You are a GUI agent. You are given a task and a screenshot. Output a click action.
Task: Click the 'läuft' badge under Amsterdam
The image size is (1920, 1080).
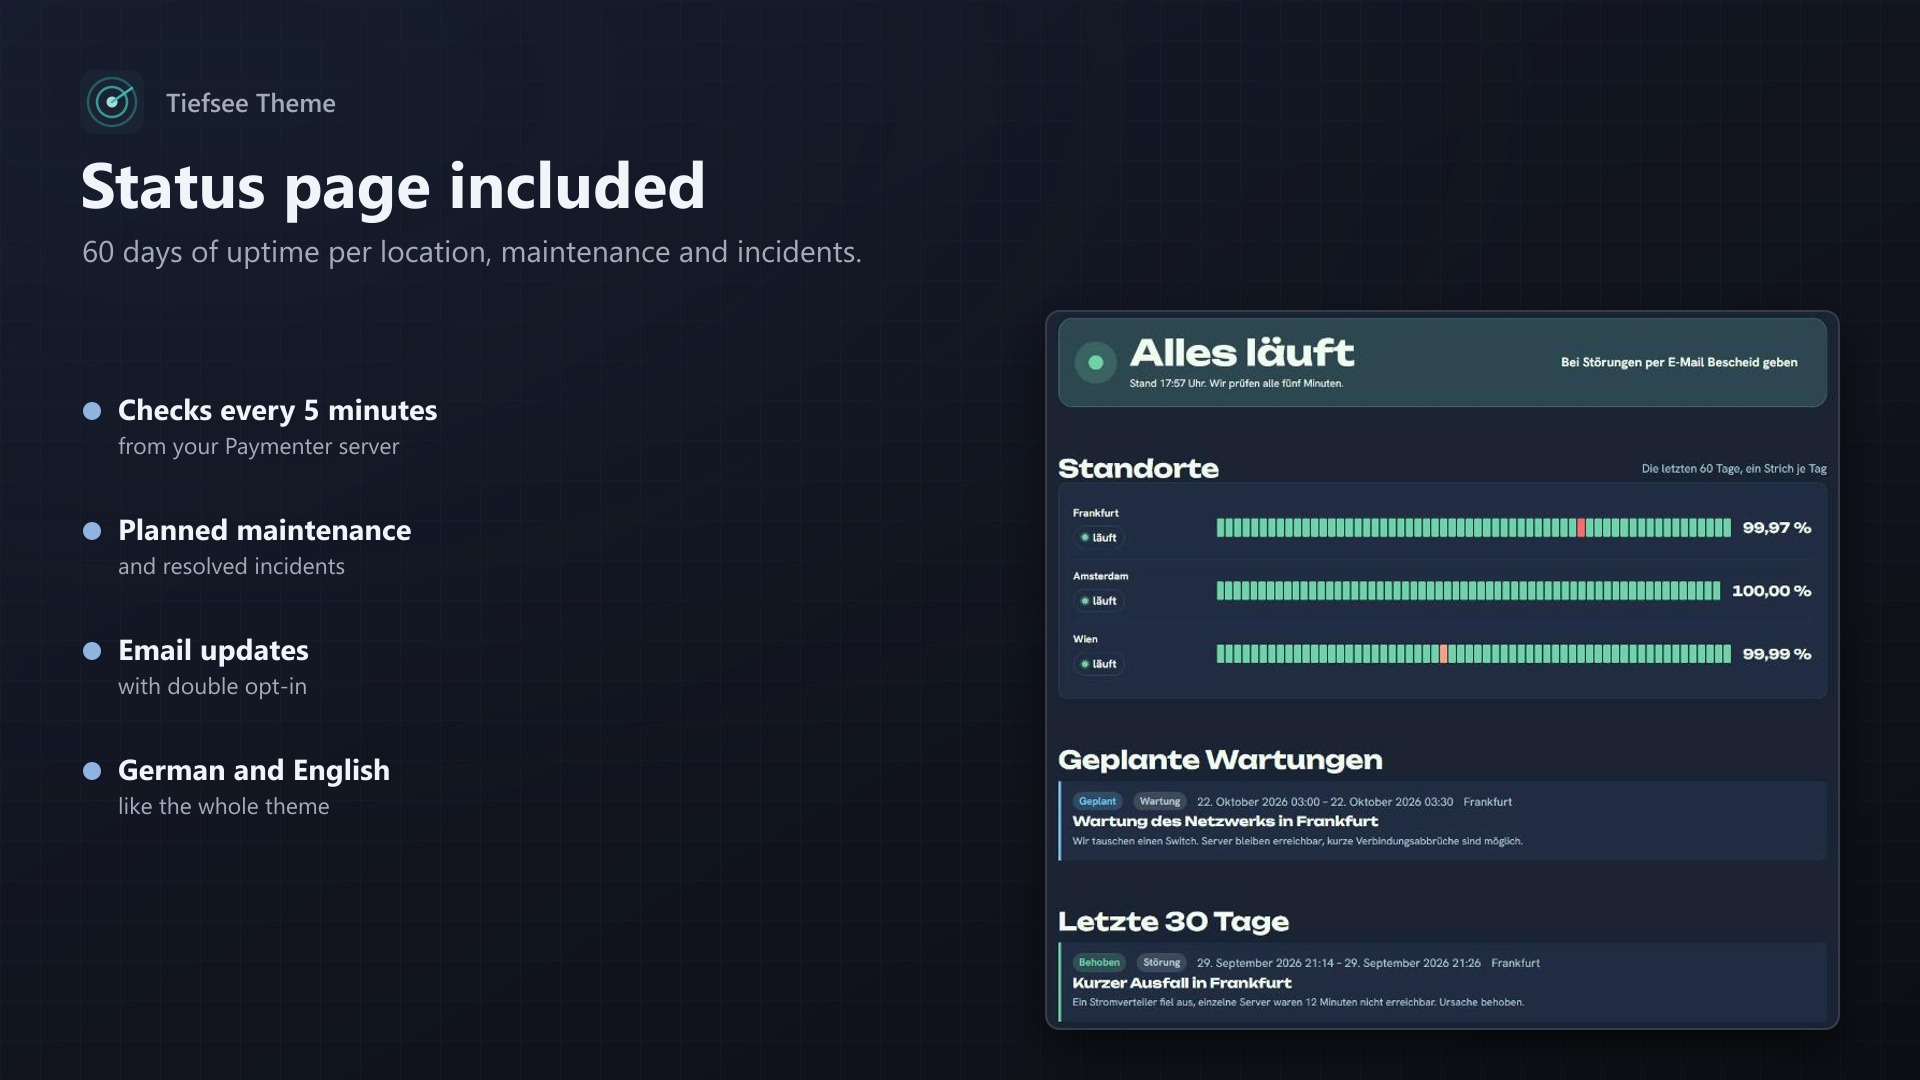1099,601
